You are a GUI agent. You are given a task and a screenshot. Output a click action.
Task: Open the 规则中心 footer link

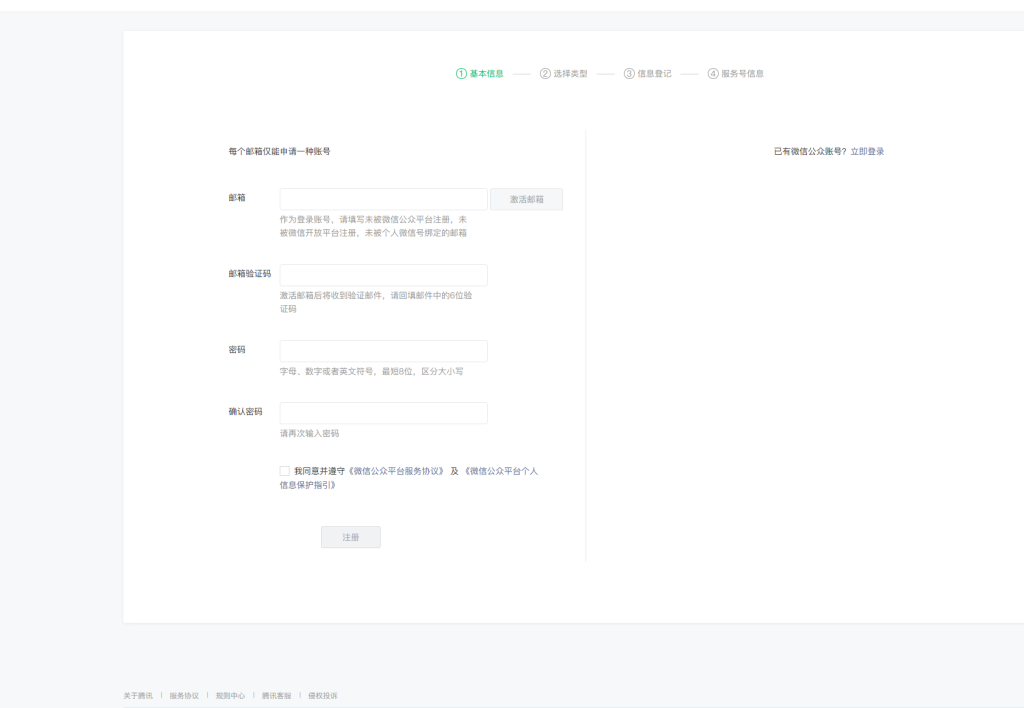[x=231, y=696]
